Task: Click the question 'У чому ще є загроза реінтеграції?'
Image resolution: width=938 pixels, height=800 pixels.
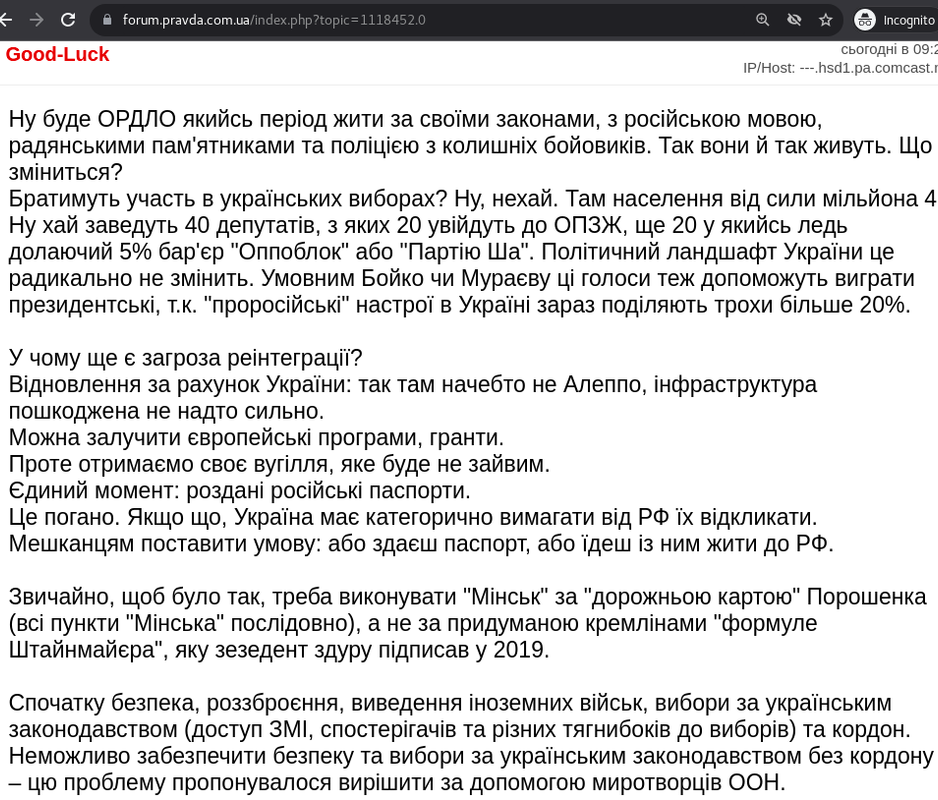Action: (185, 358)
